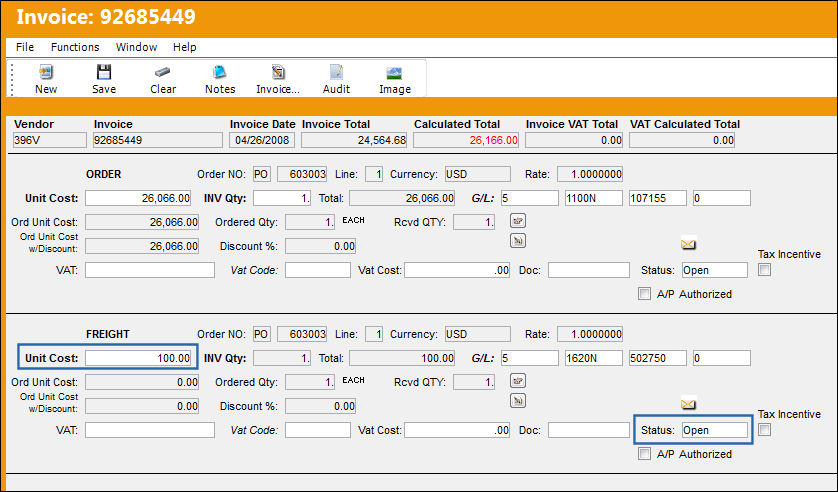Screen dimensions: 838x492
Task: Click G/L field 502750 in FREIGHT
Action: tap(657, 358)
